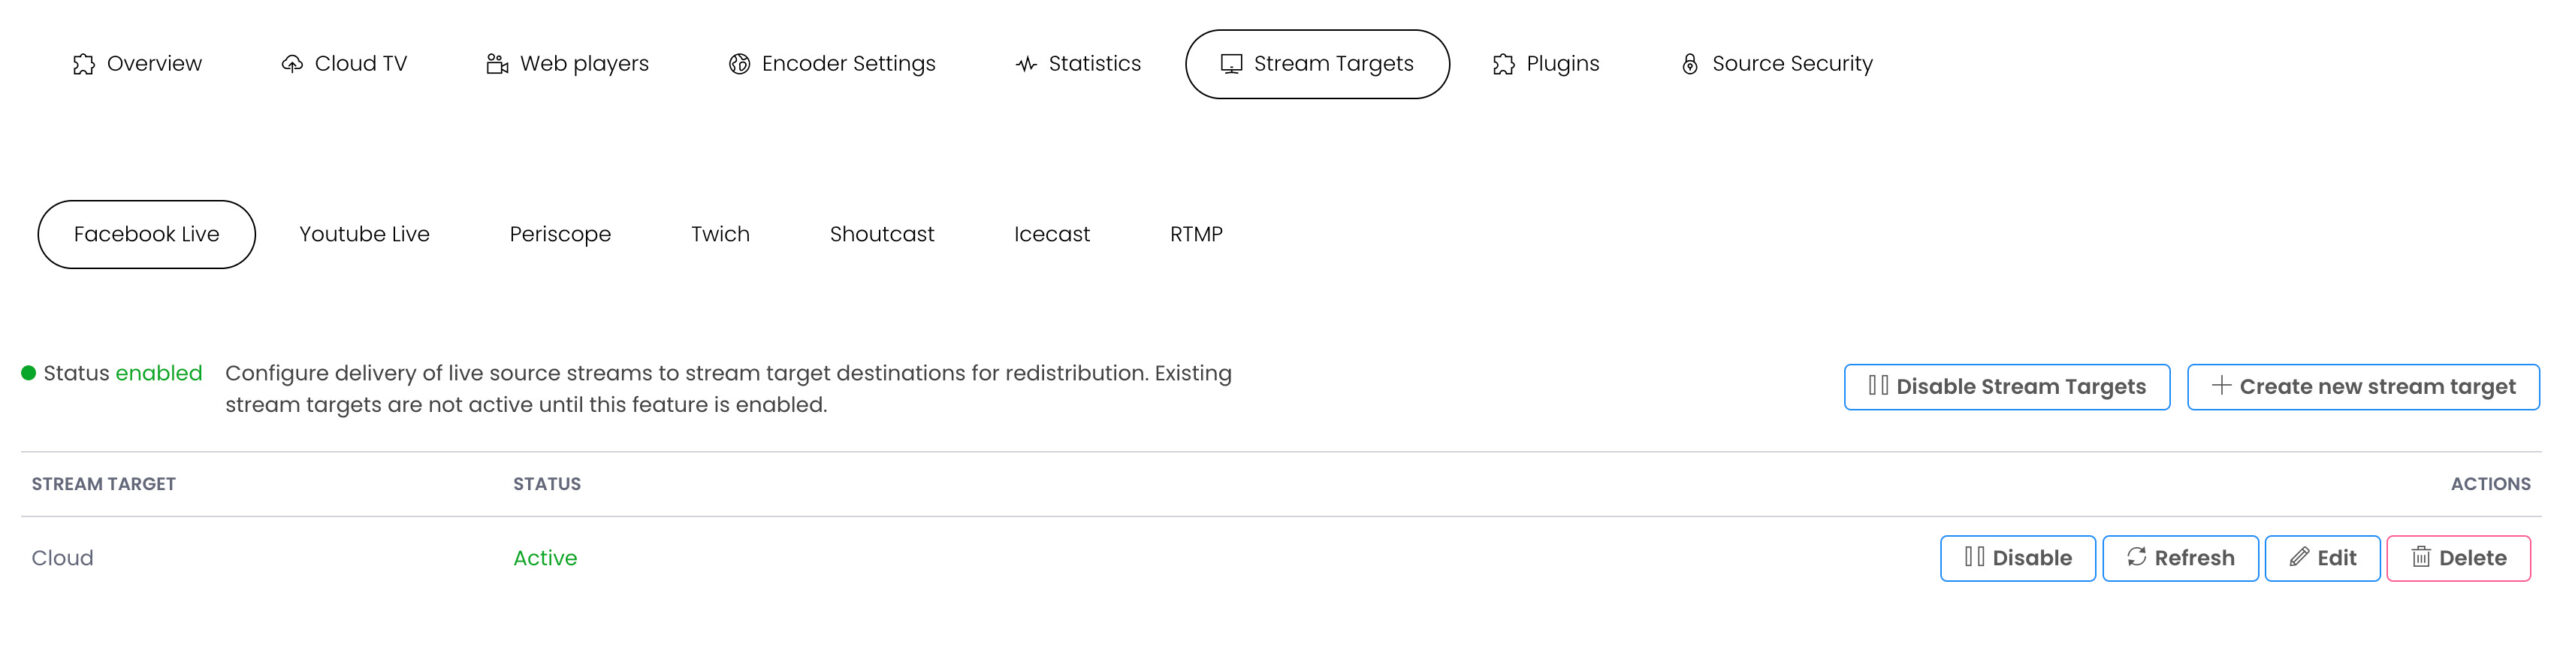The image size is (2560, 660).
Task: Open the Twich target tab
Action: (x=720, y=234)
